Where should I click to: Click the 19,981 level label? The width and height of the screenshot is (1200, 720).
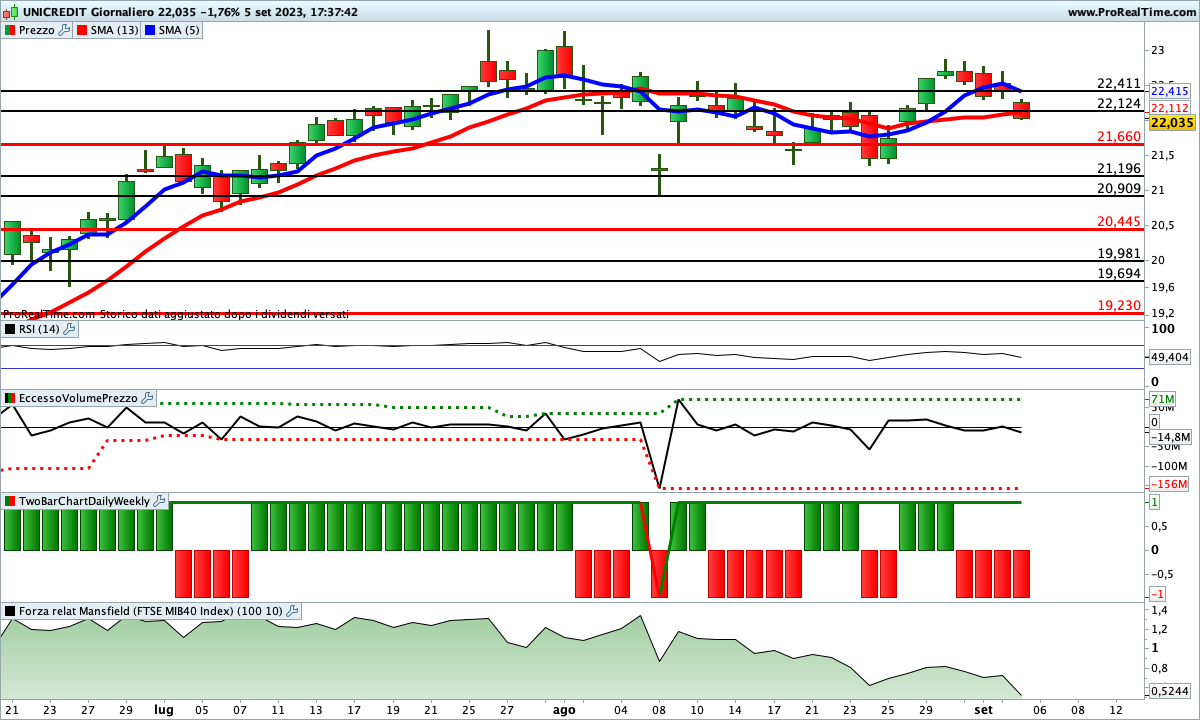1119,253
